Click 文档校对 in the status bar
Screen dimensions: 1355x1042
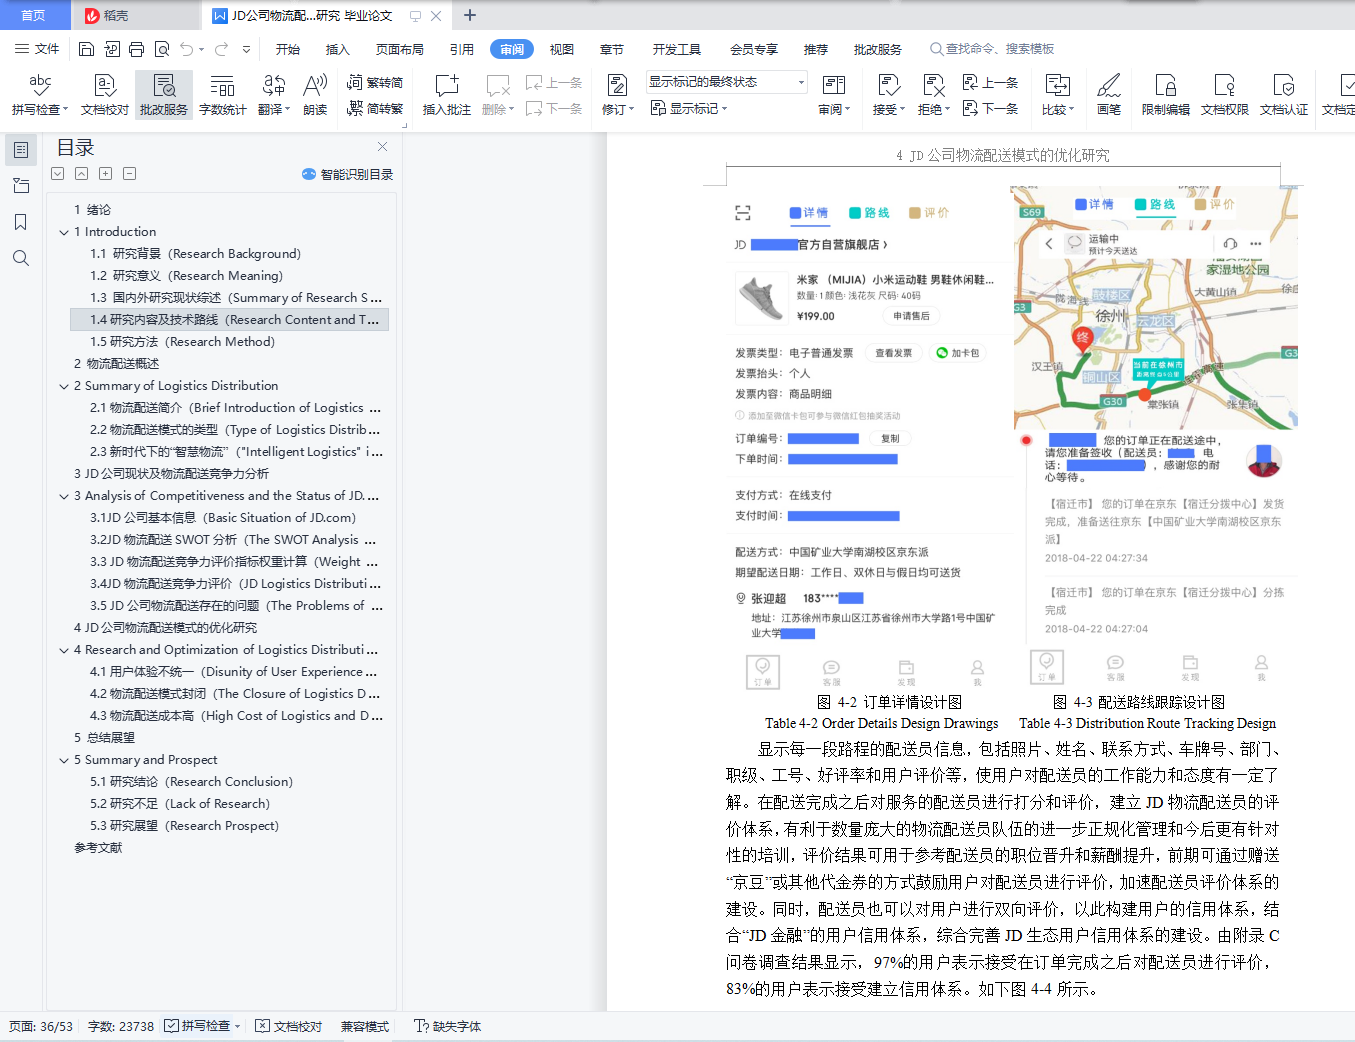[x=288, y=1026]
